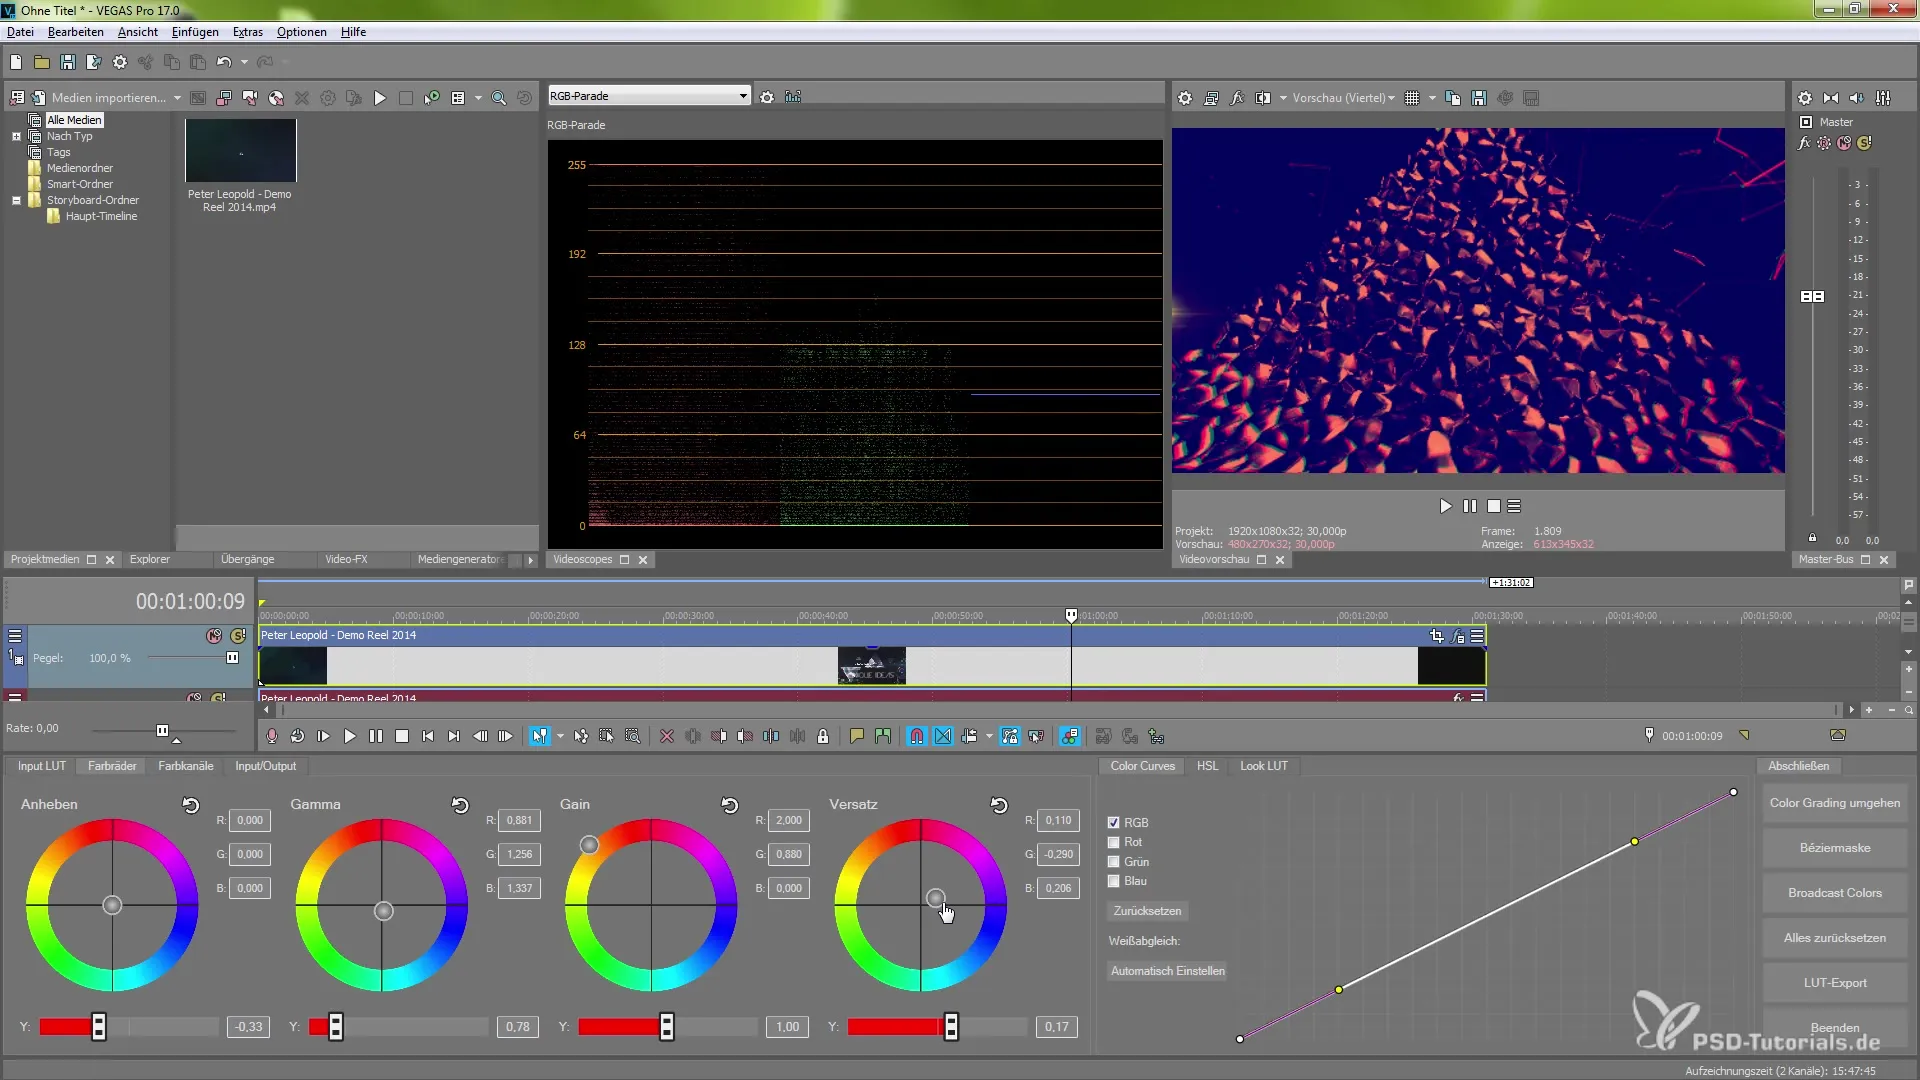The image size is (1920, 1080).
Task: Switch to the Explorer tab
Action: click(x=150, y=559)
